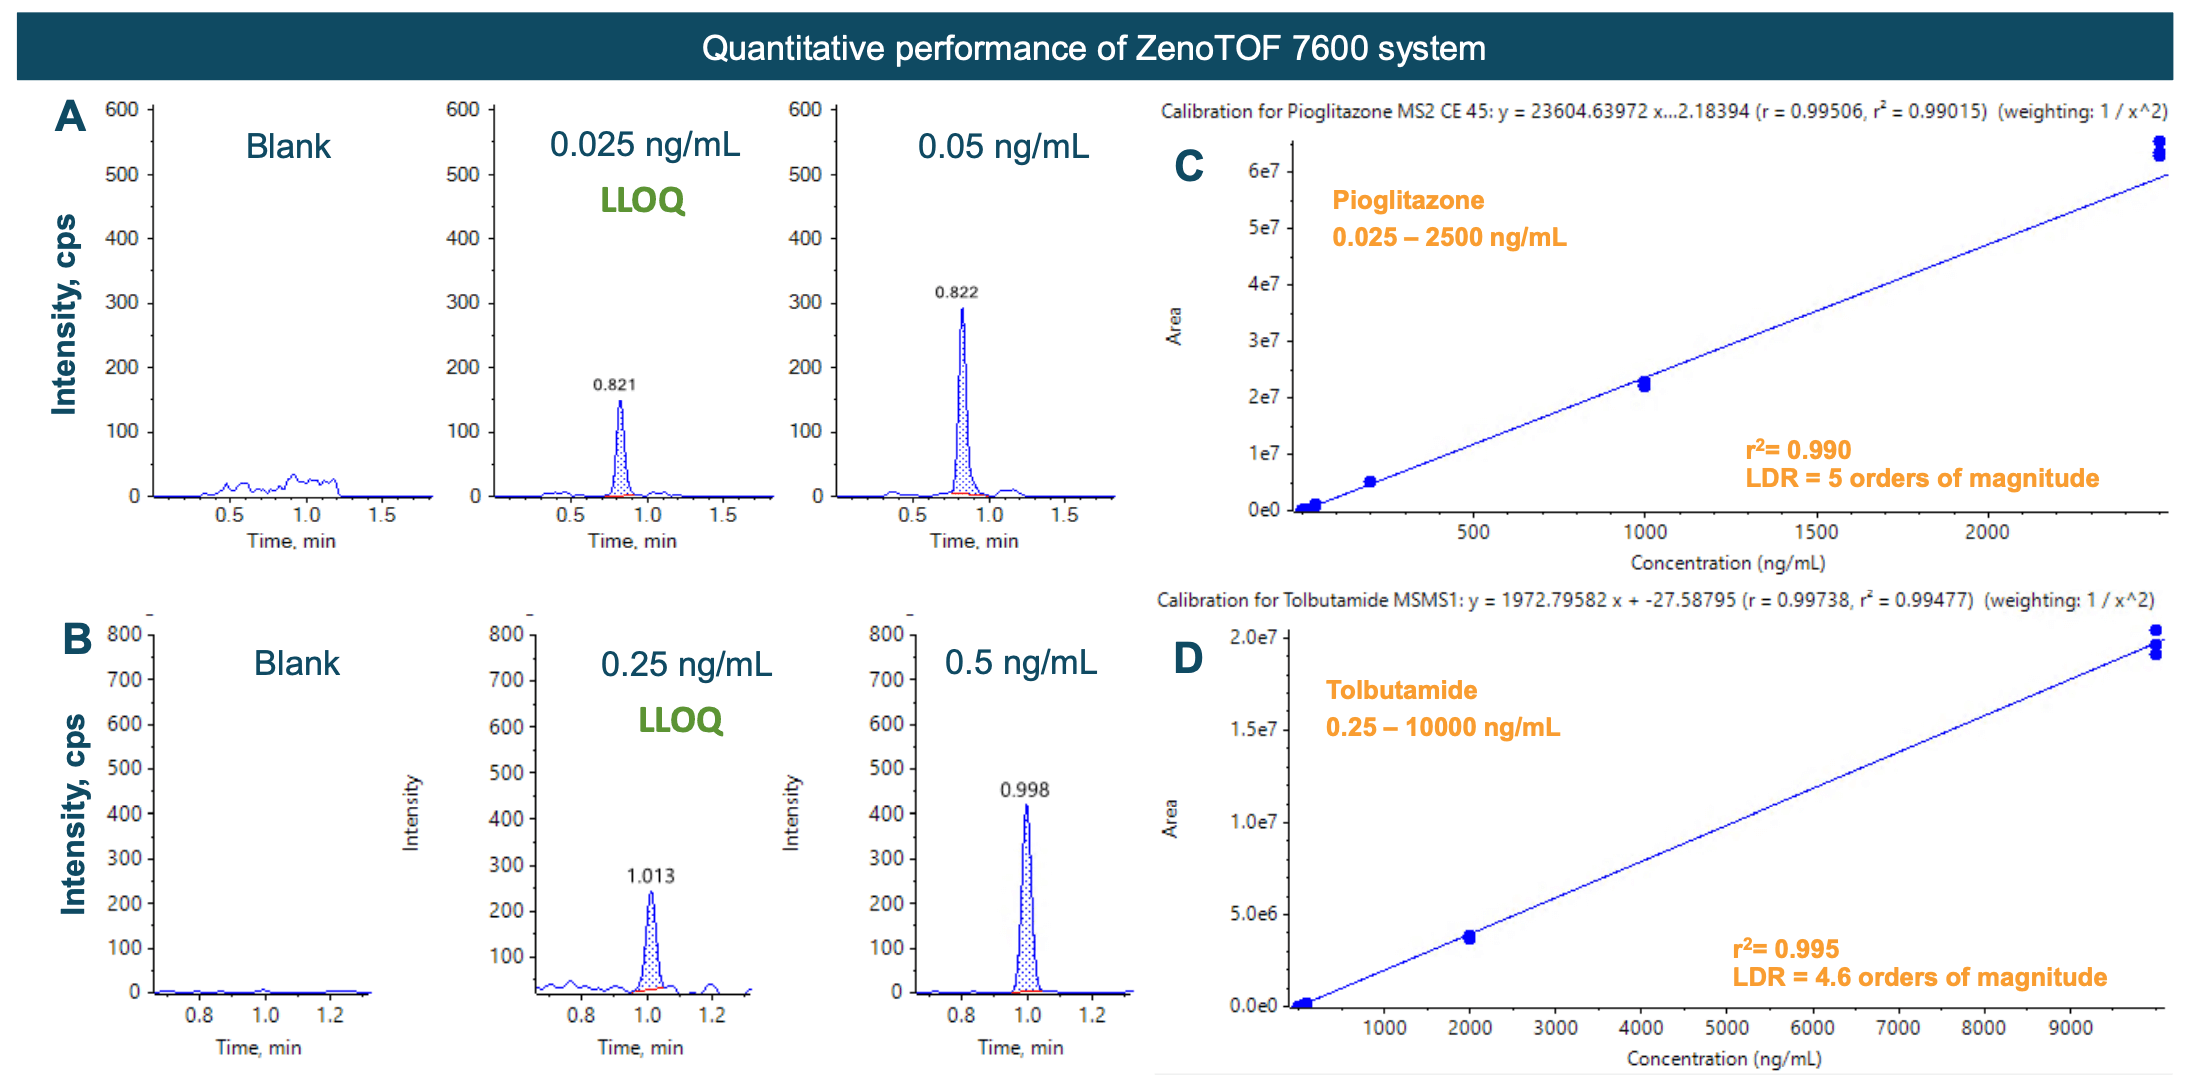The height and width of the screenshot is (1080, 2193).
Task: Click the Tolbutamide data point at 2000 ng/mL
Action: pos(1469,937)
